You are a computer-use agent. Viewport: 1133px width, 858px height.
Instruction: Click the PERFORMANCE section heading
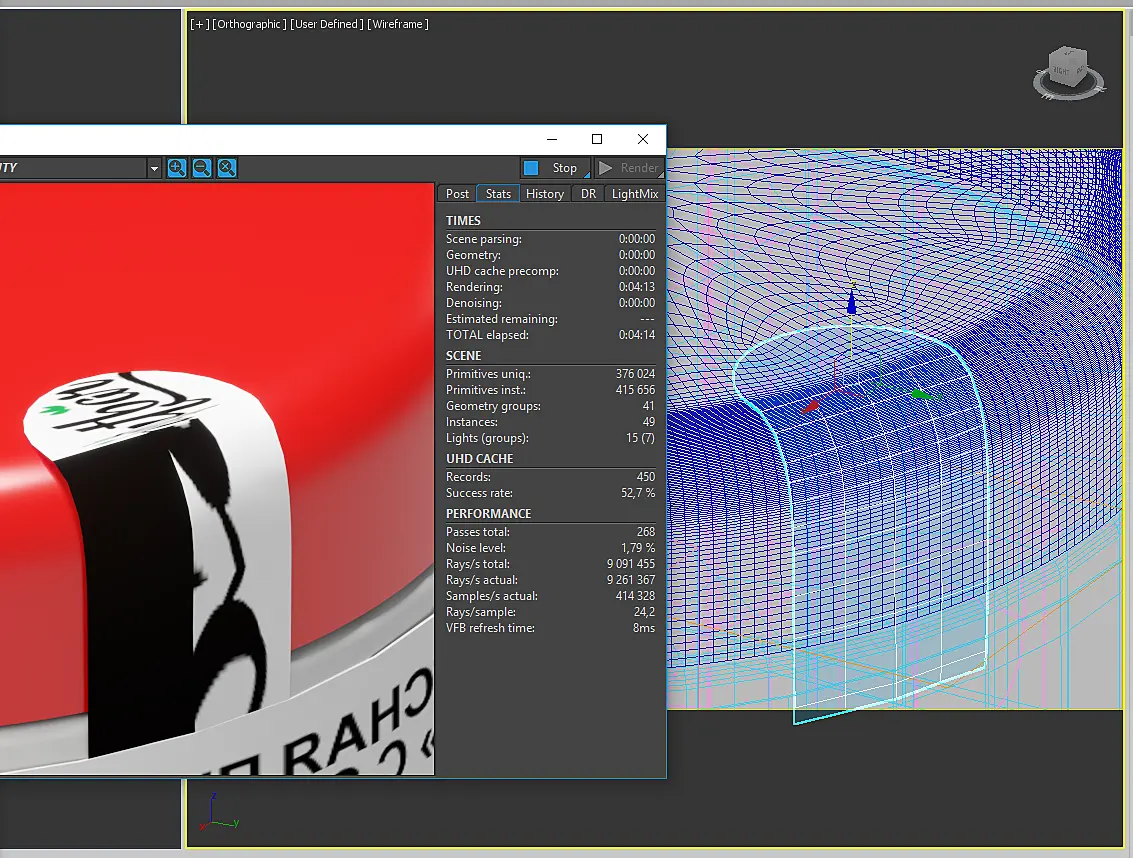[488, 513]
